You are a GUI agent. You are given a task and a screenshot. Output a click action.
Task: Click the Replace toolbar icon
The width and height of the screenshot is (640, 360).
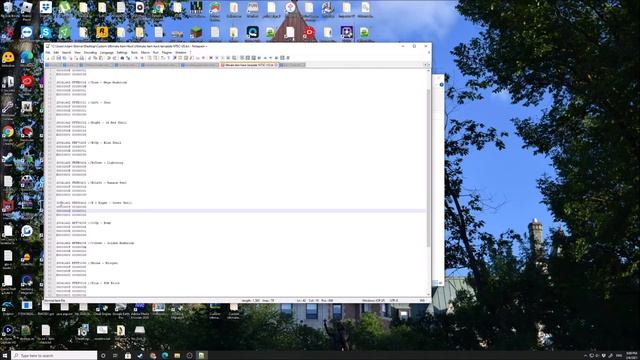pyautogui.click(x=129, y=58)
